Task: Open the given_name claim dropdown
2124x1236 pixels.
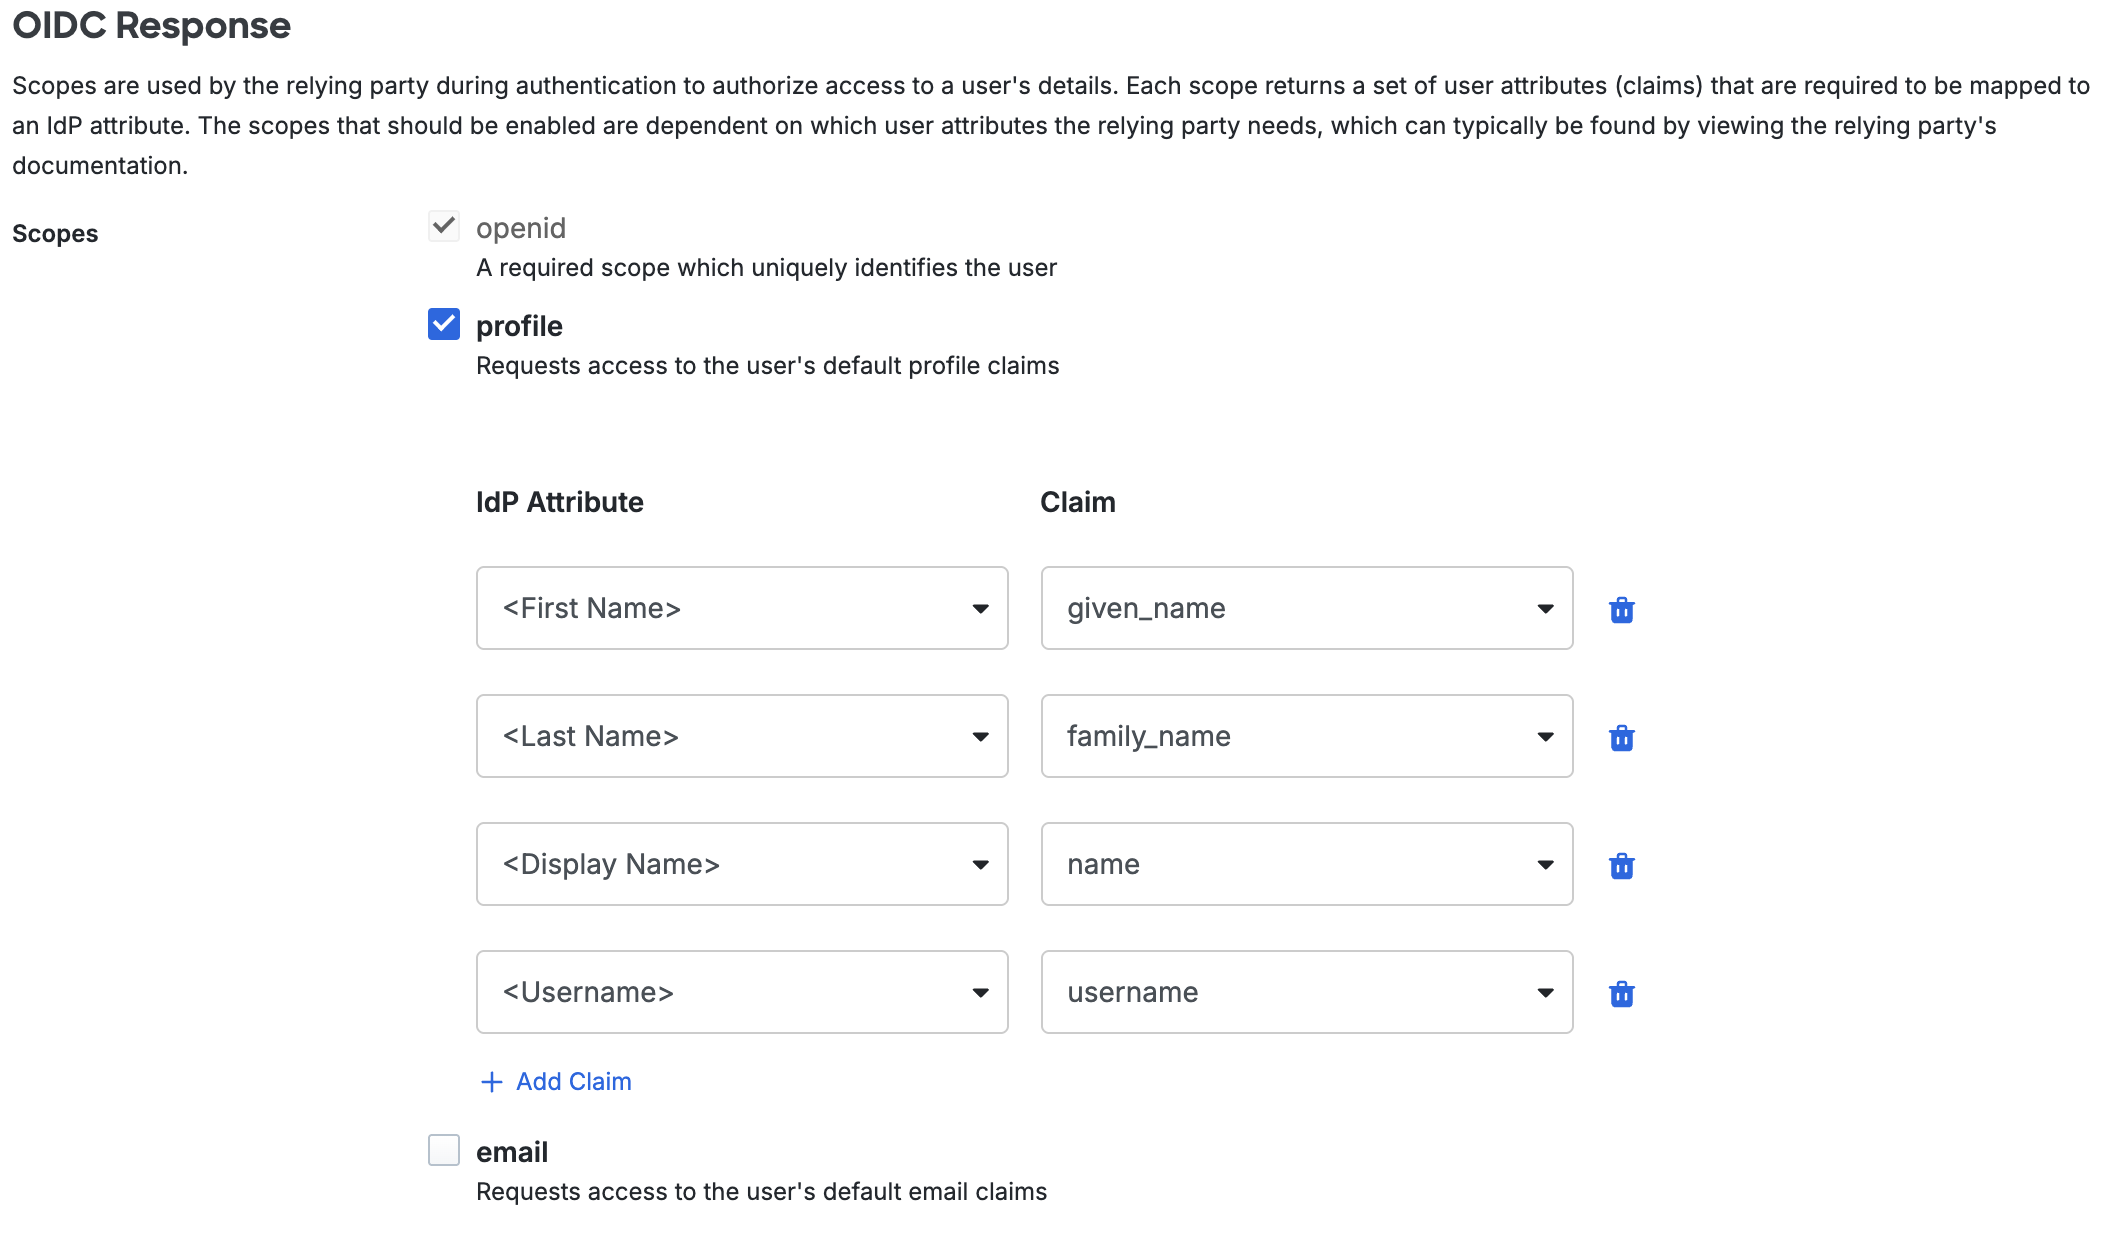Action: (1306, 608)
